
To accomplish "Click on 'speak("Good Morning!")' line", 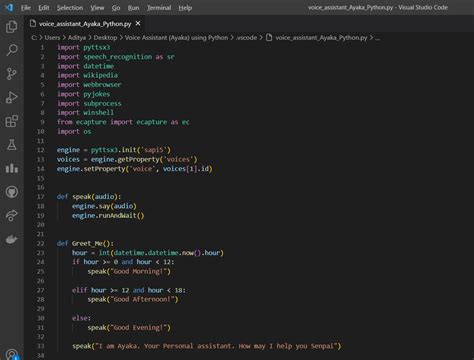I will coord(129,271).
